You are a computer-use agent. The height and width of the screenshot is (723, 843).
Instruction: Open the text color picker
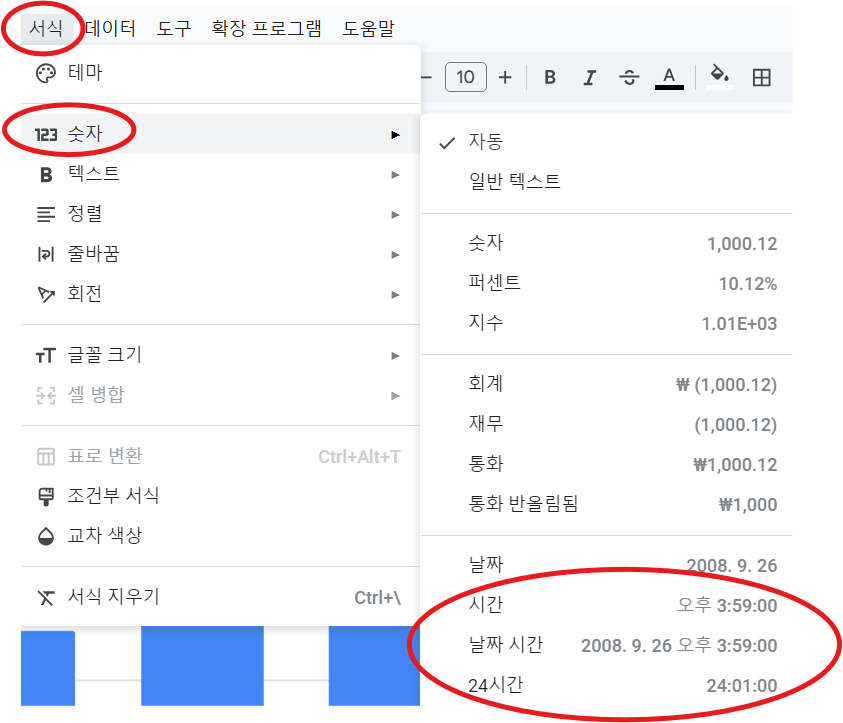[x=669, y=76]
